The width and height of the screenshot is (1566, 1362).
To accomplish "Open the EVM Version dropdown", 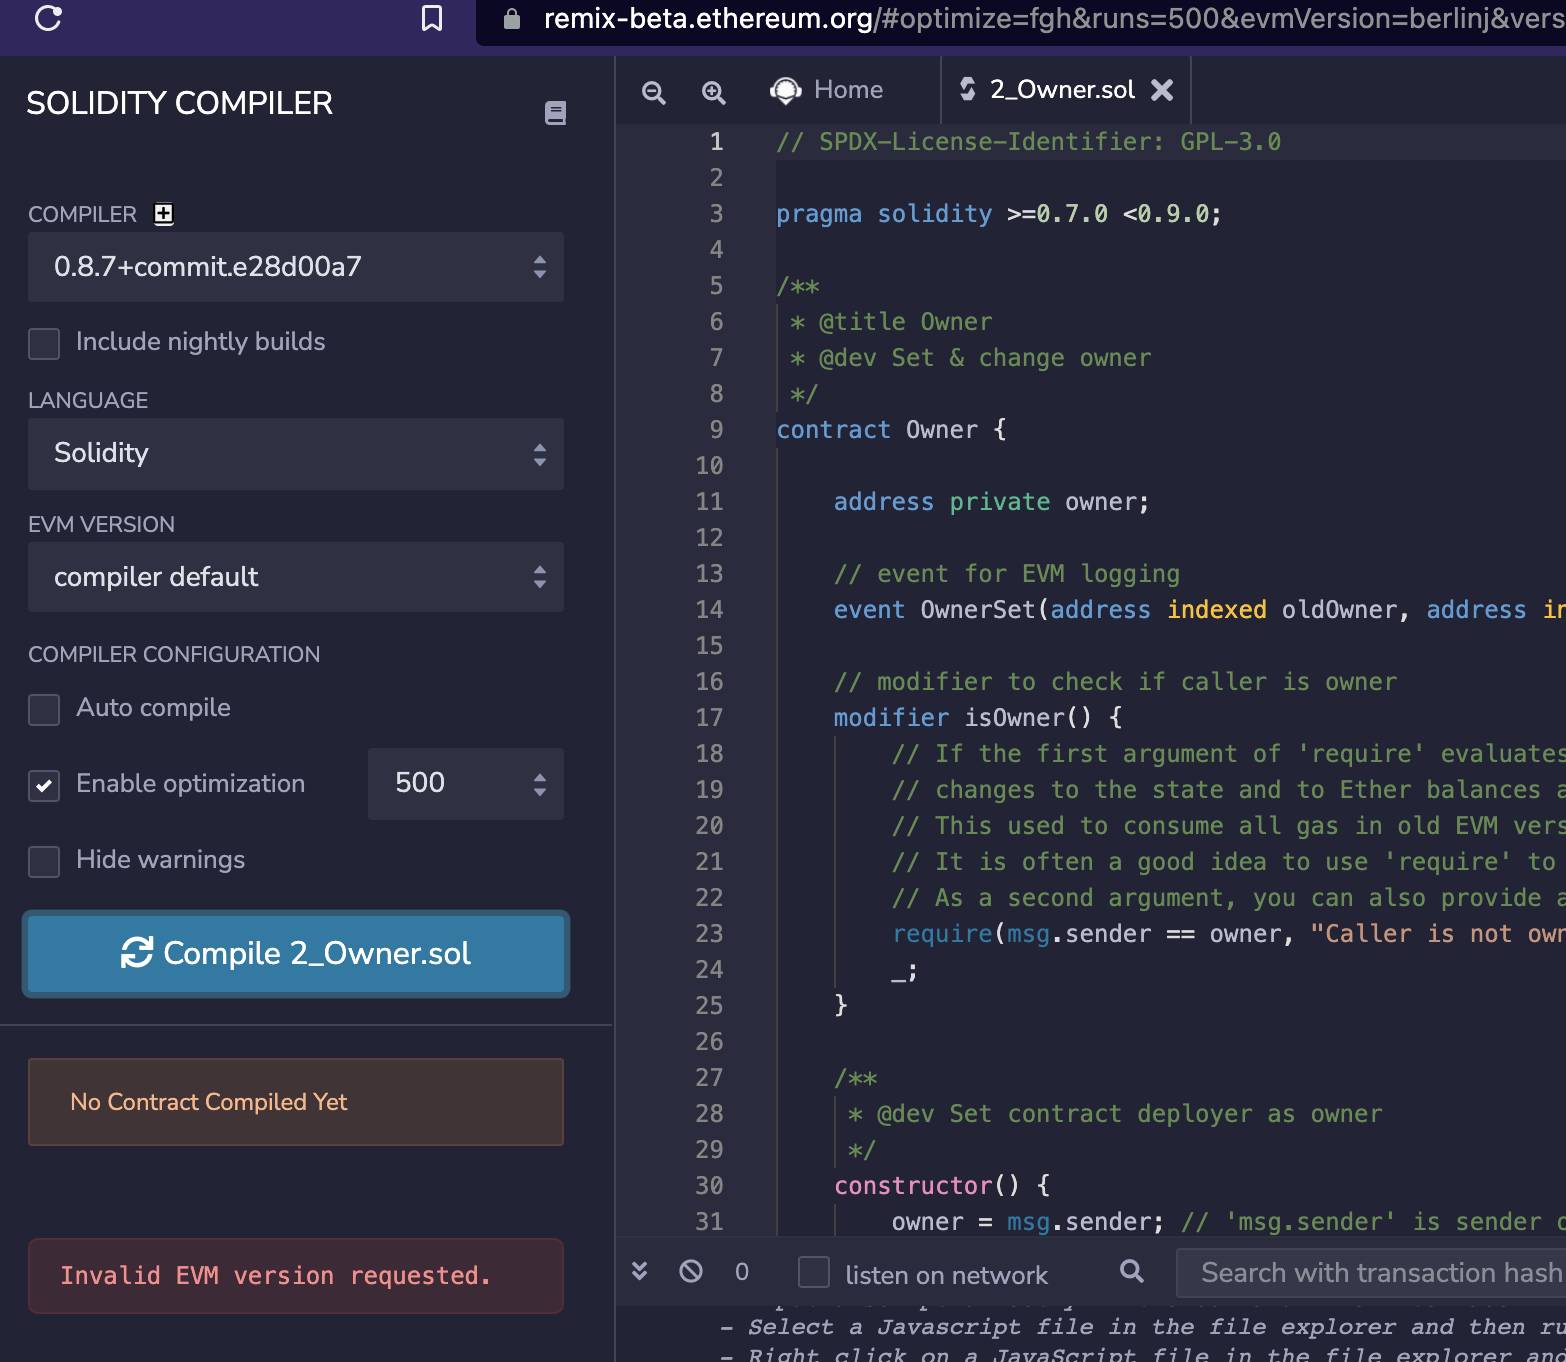I will coord(296,577).
